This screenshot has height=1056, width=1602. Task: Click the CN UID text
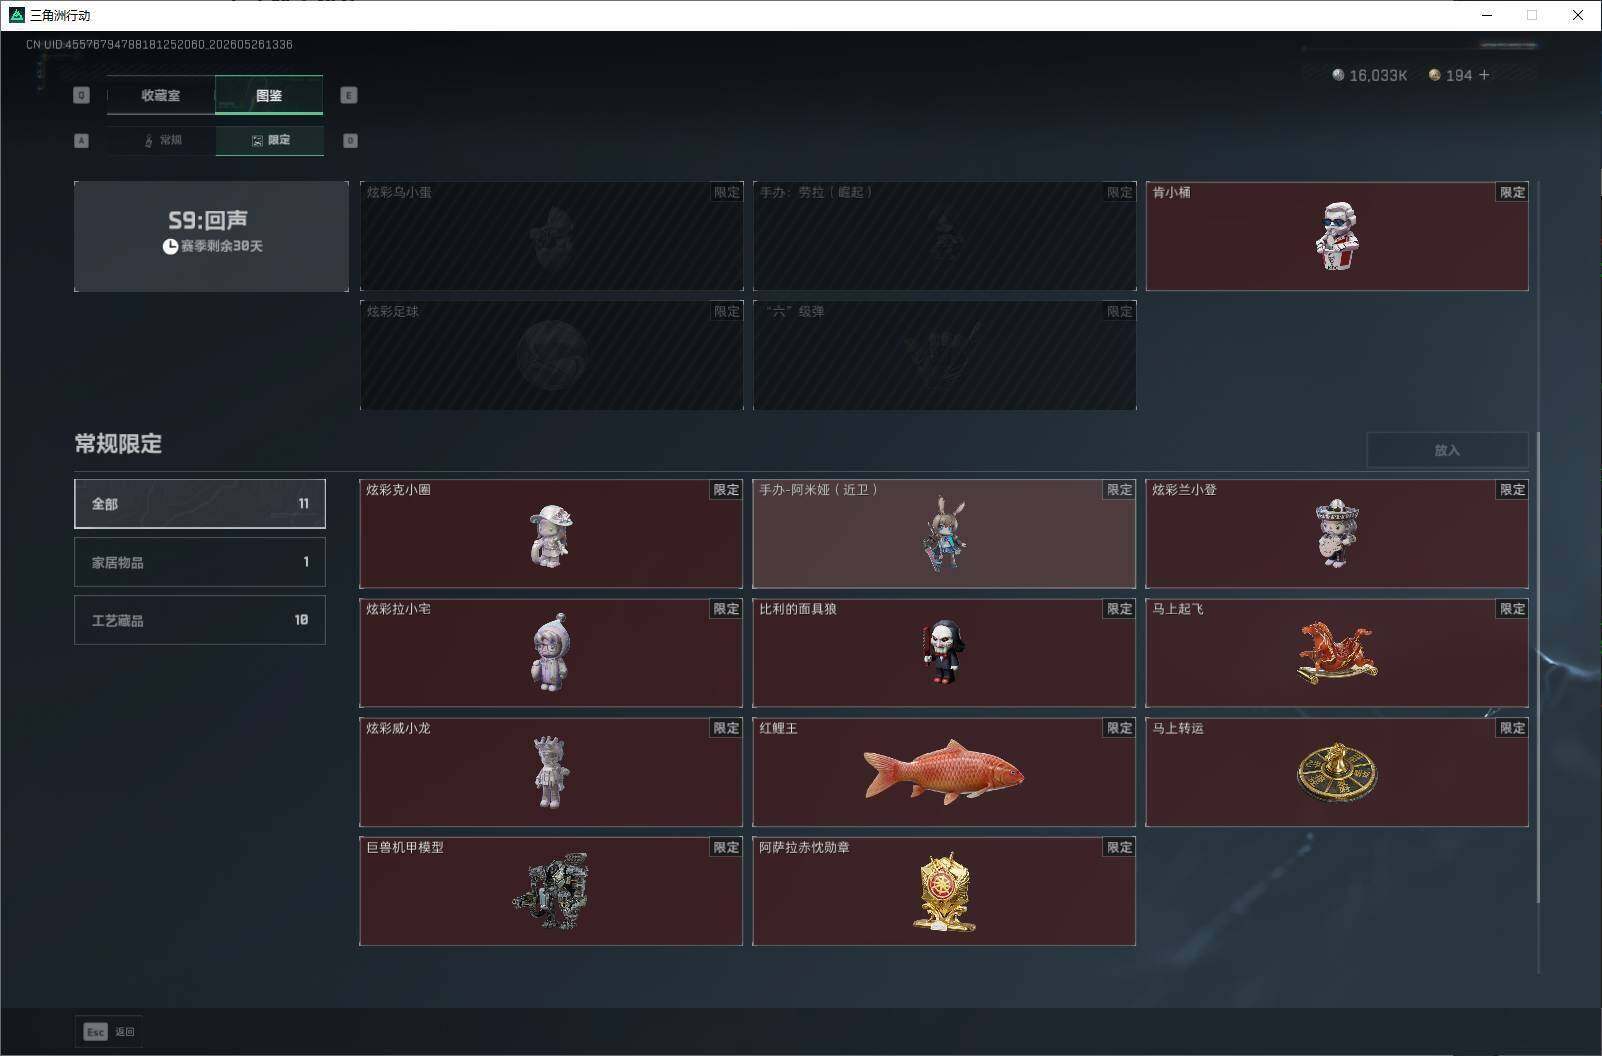[x=159, y=44]
